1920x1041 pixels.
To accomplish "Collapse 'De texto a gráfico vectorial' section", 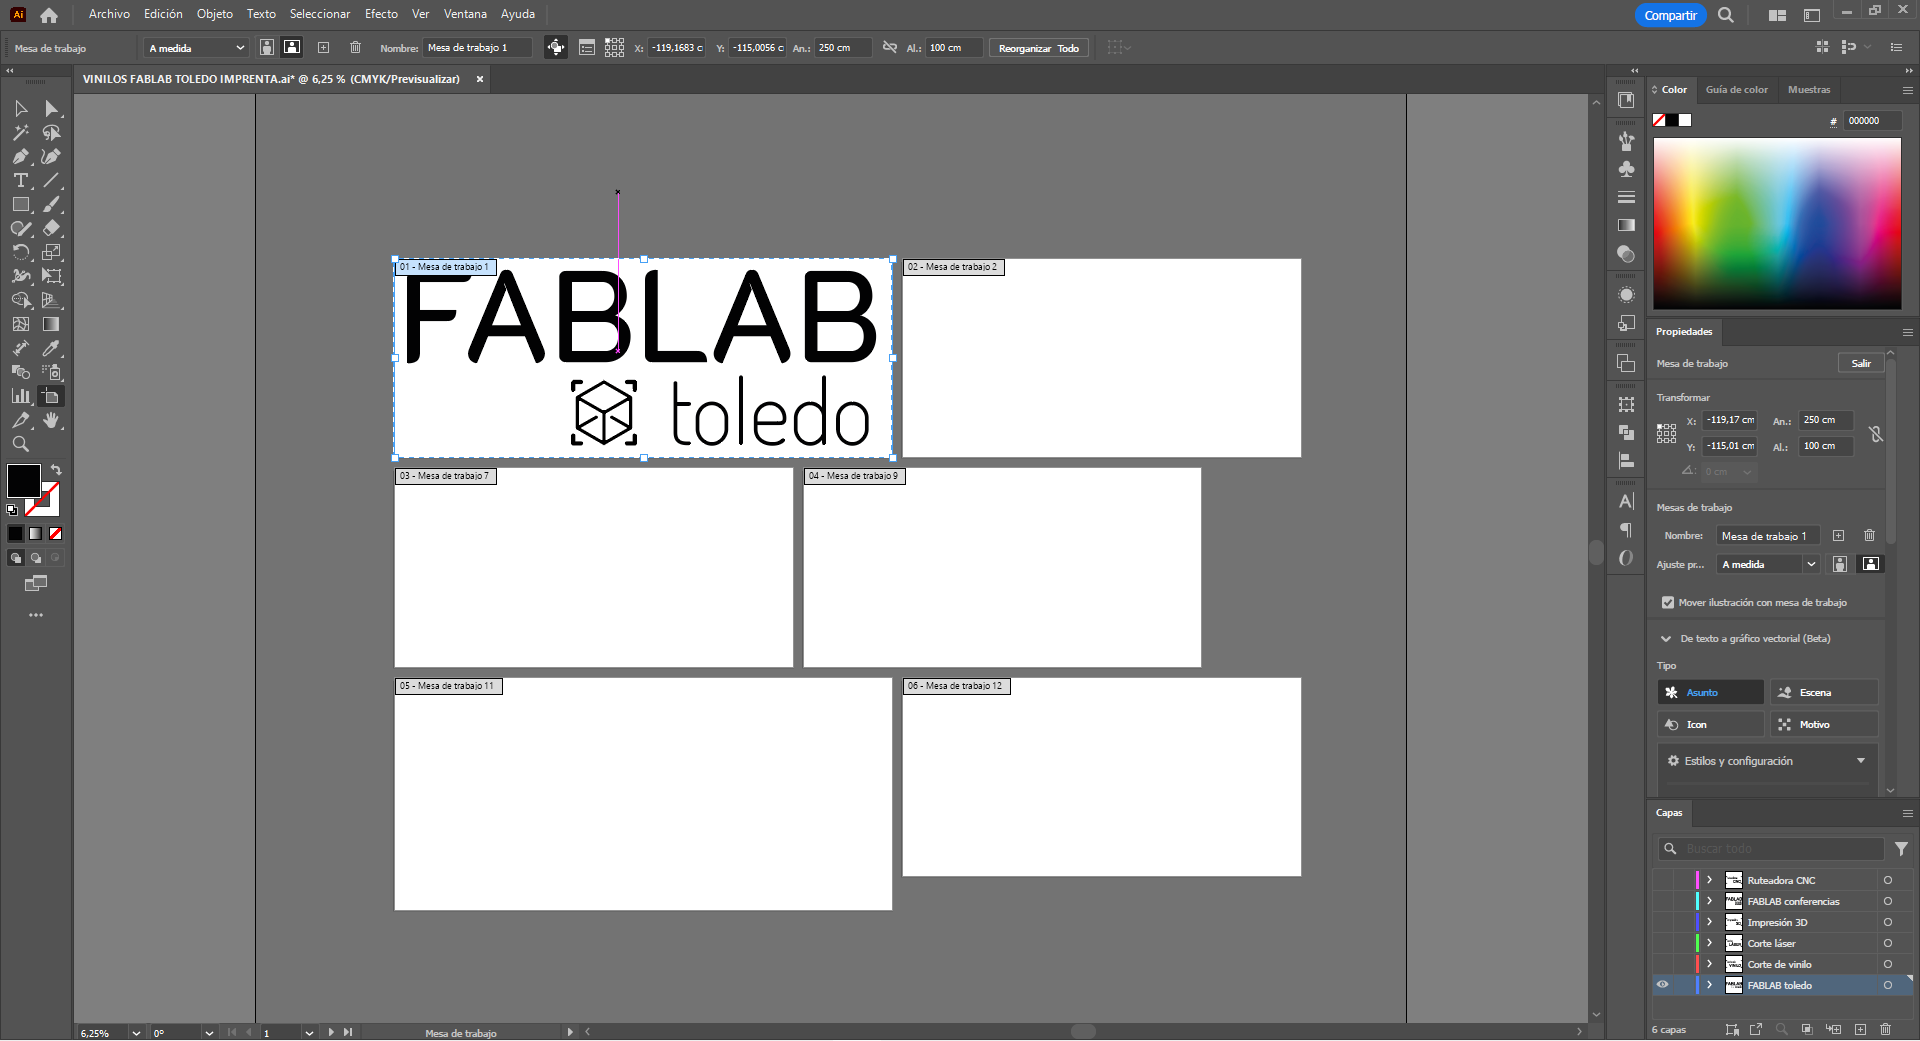I will [x=1666, y=639].
